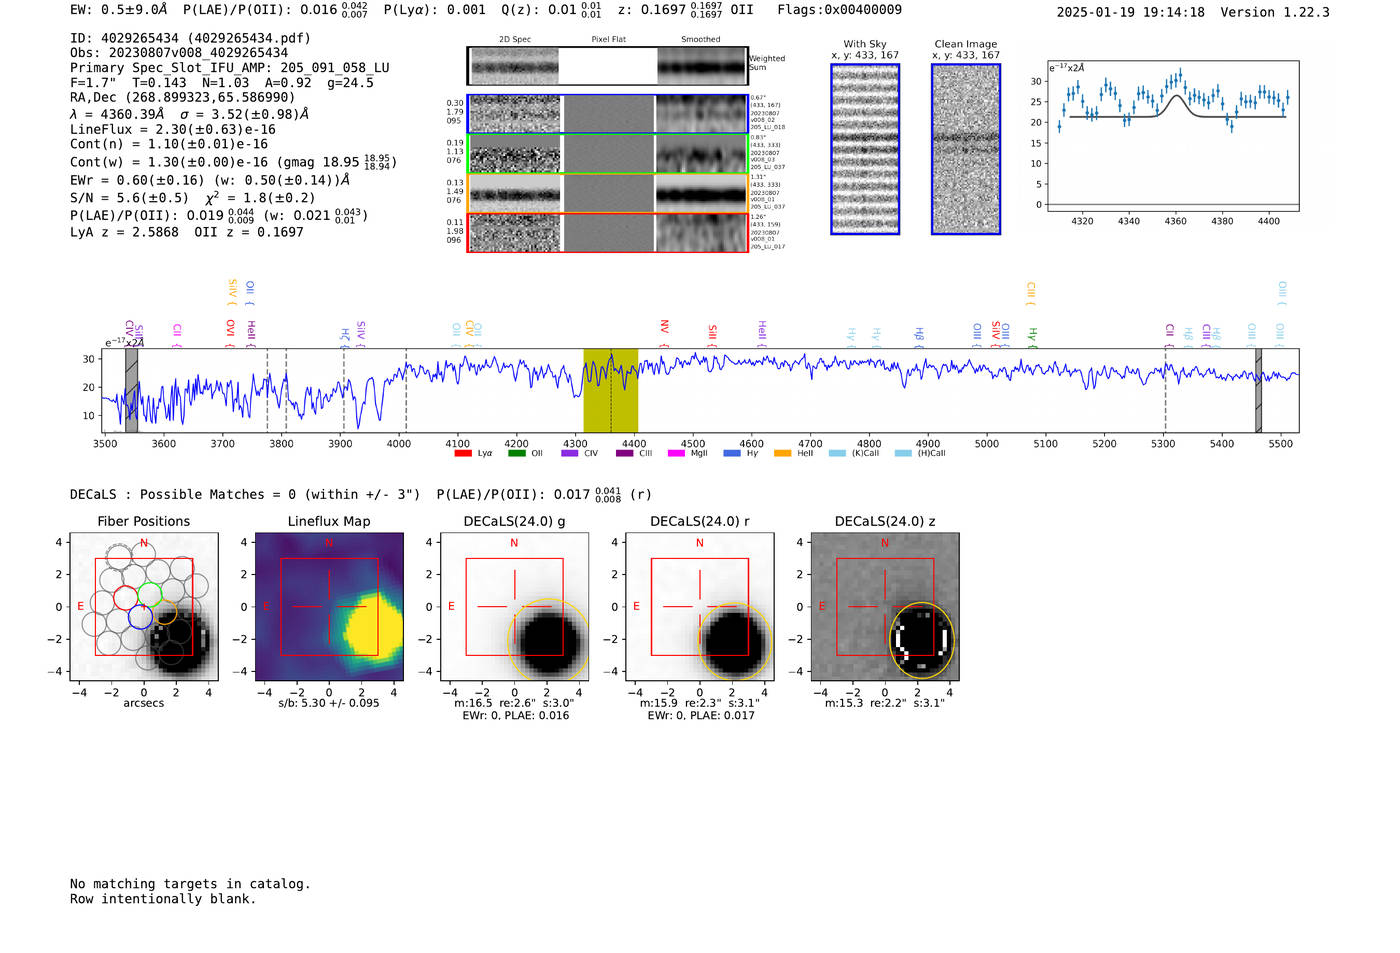Click the yellow highlighted band in the spectrum
1400x953 pixels.
[611, 390]
